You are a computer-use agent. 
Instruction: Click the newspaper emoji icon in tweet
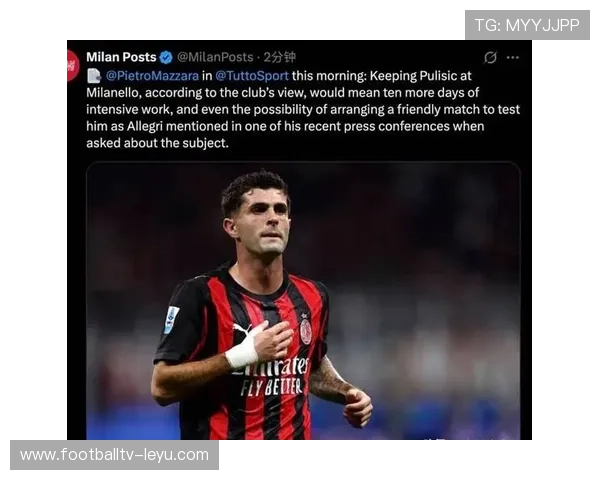[x=94, y=76]
